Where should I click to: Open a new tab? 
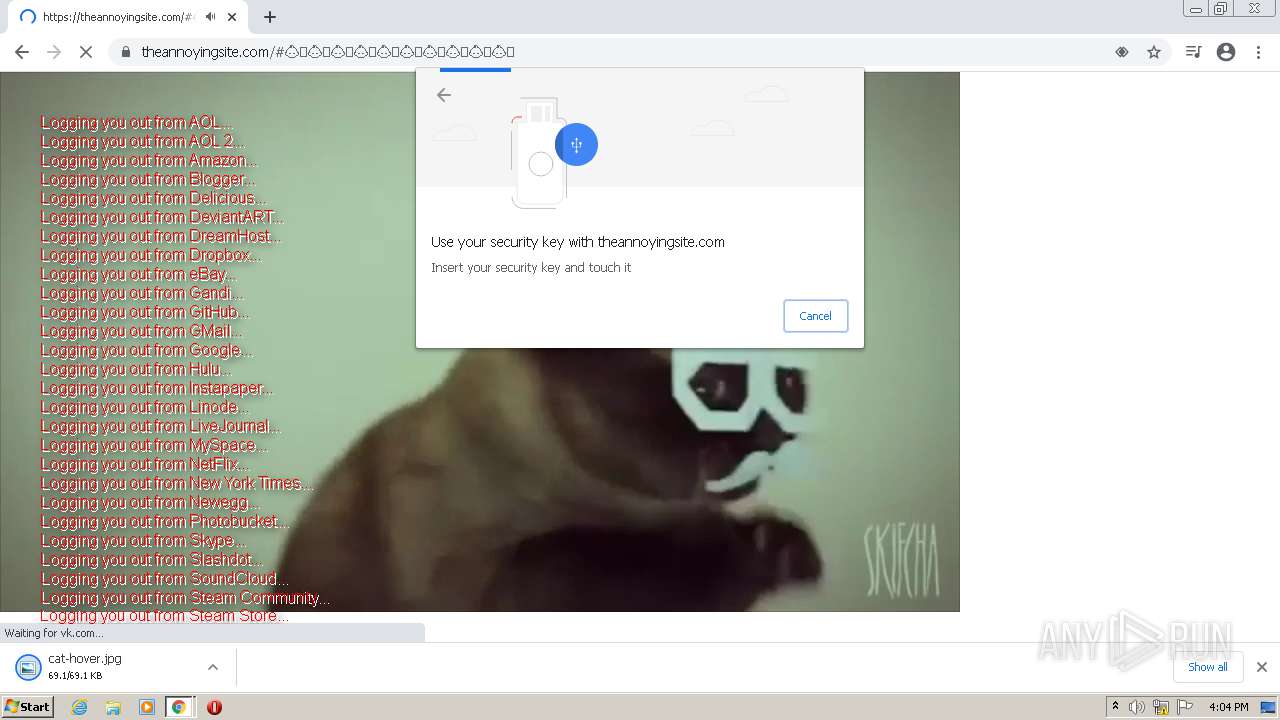(x=270, y=17)
